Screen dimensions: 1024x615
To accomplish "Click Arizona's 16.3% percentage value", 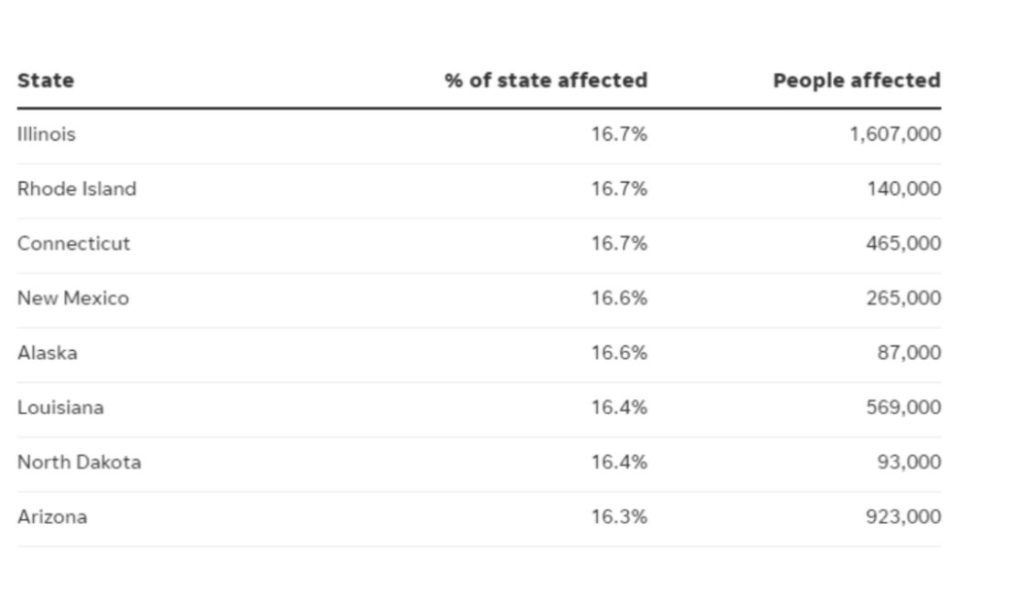I will (619, 517).
